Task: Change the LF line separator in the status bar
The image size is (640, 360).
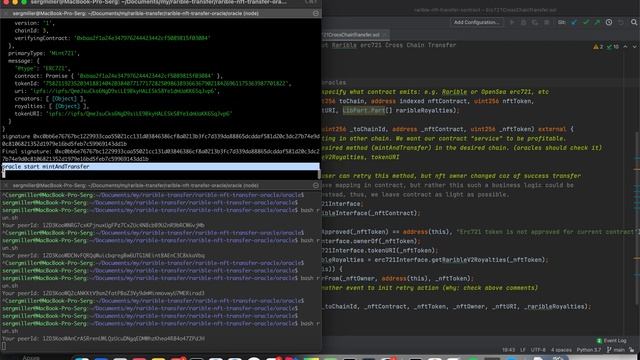Action: [523, 350]
